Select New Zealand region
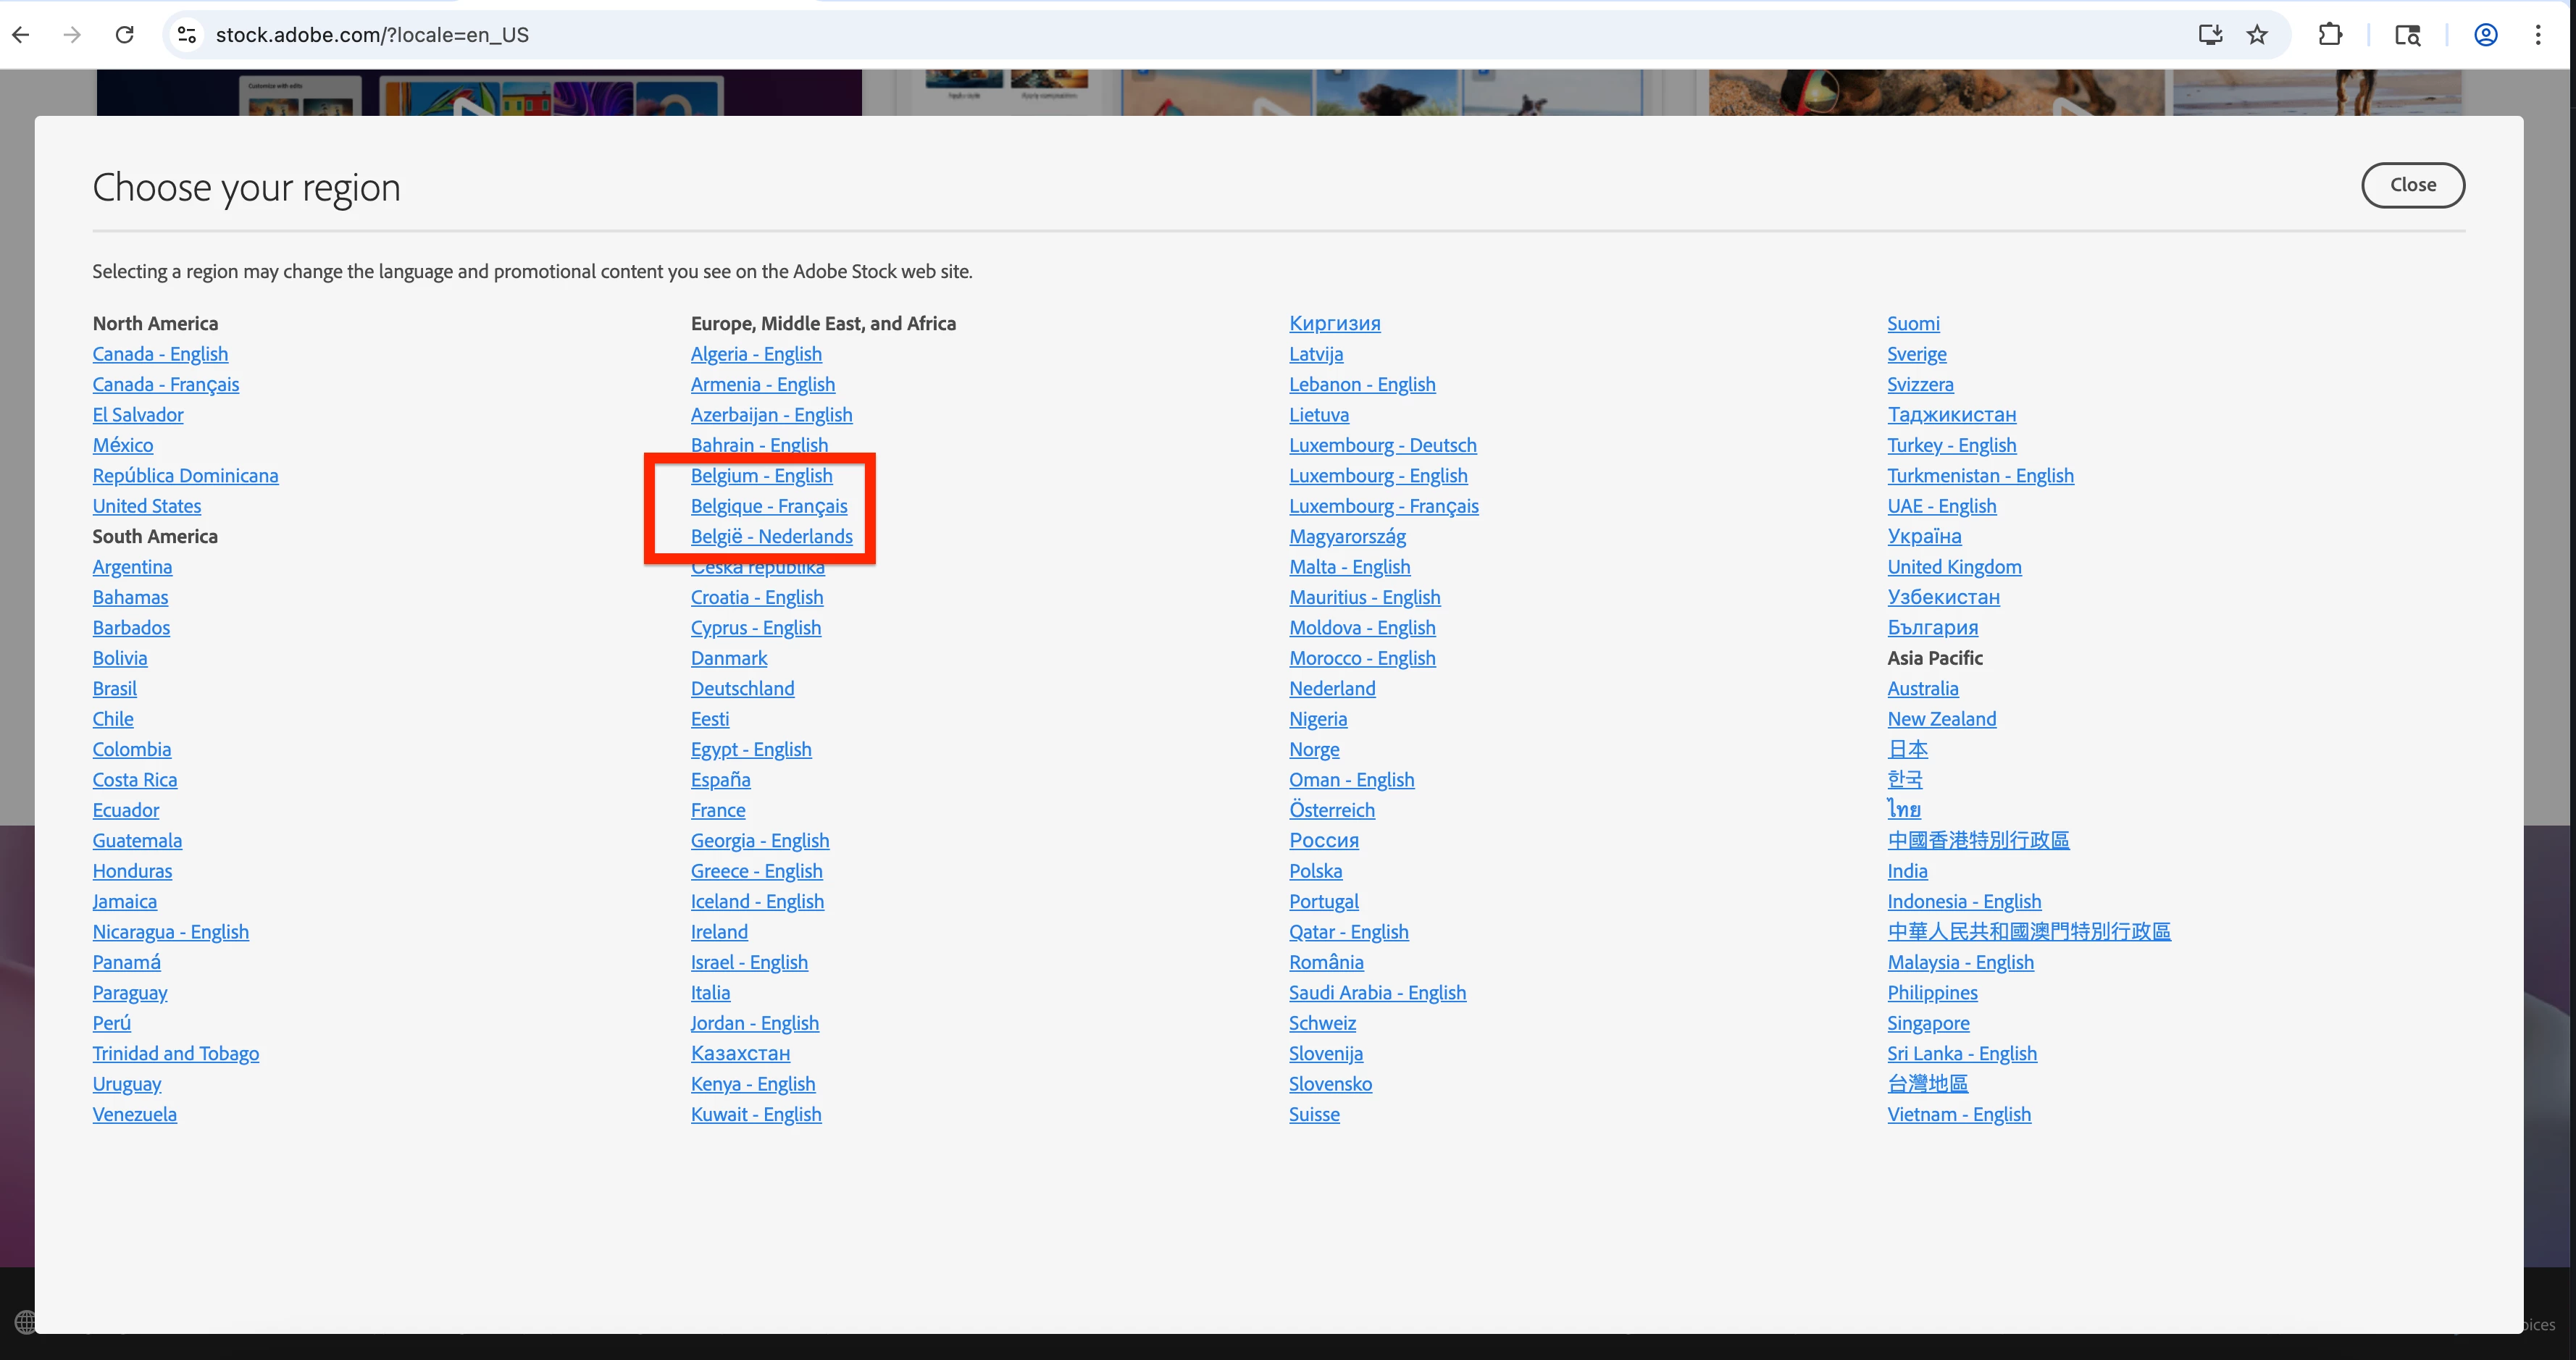 1942,719
